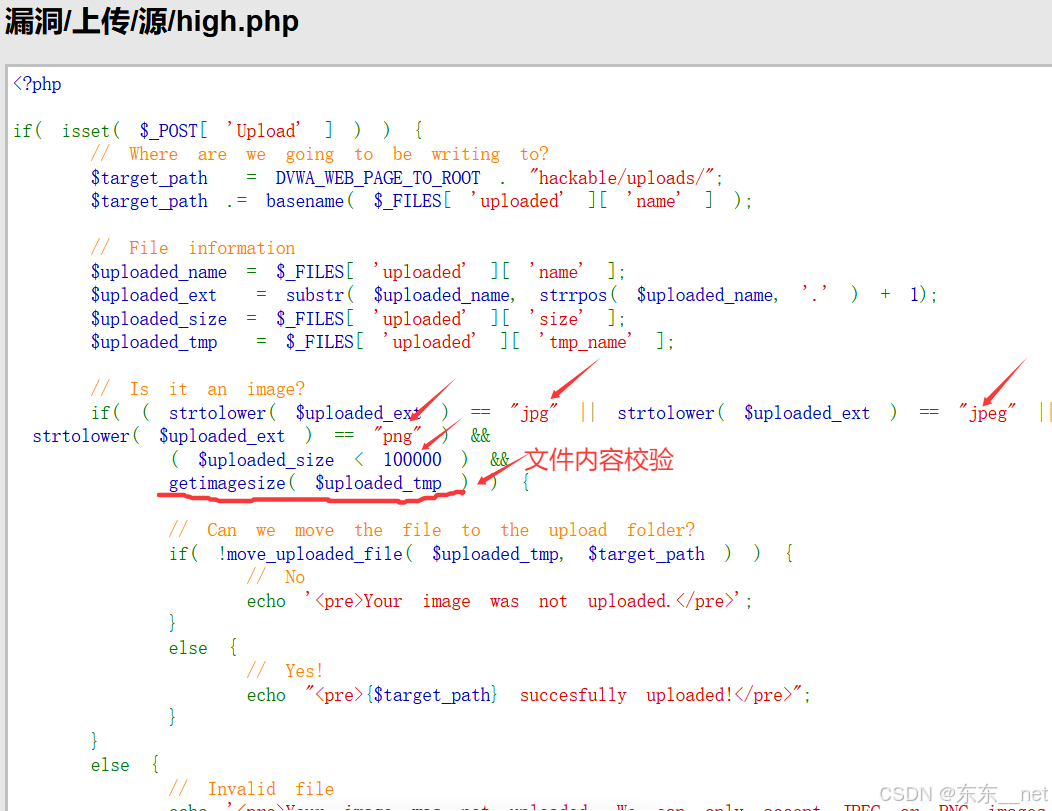Click the 'size' array key string
The image size is (1052, 811).
tap(556, 319)
